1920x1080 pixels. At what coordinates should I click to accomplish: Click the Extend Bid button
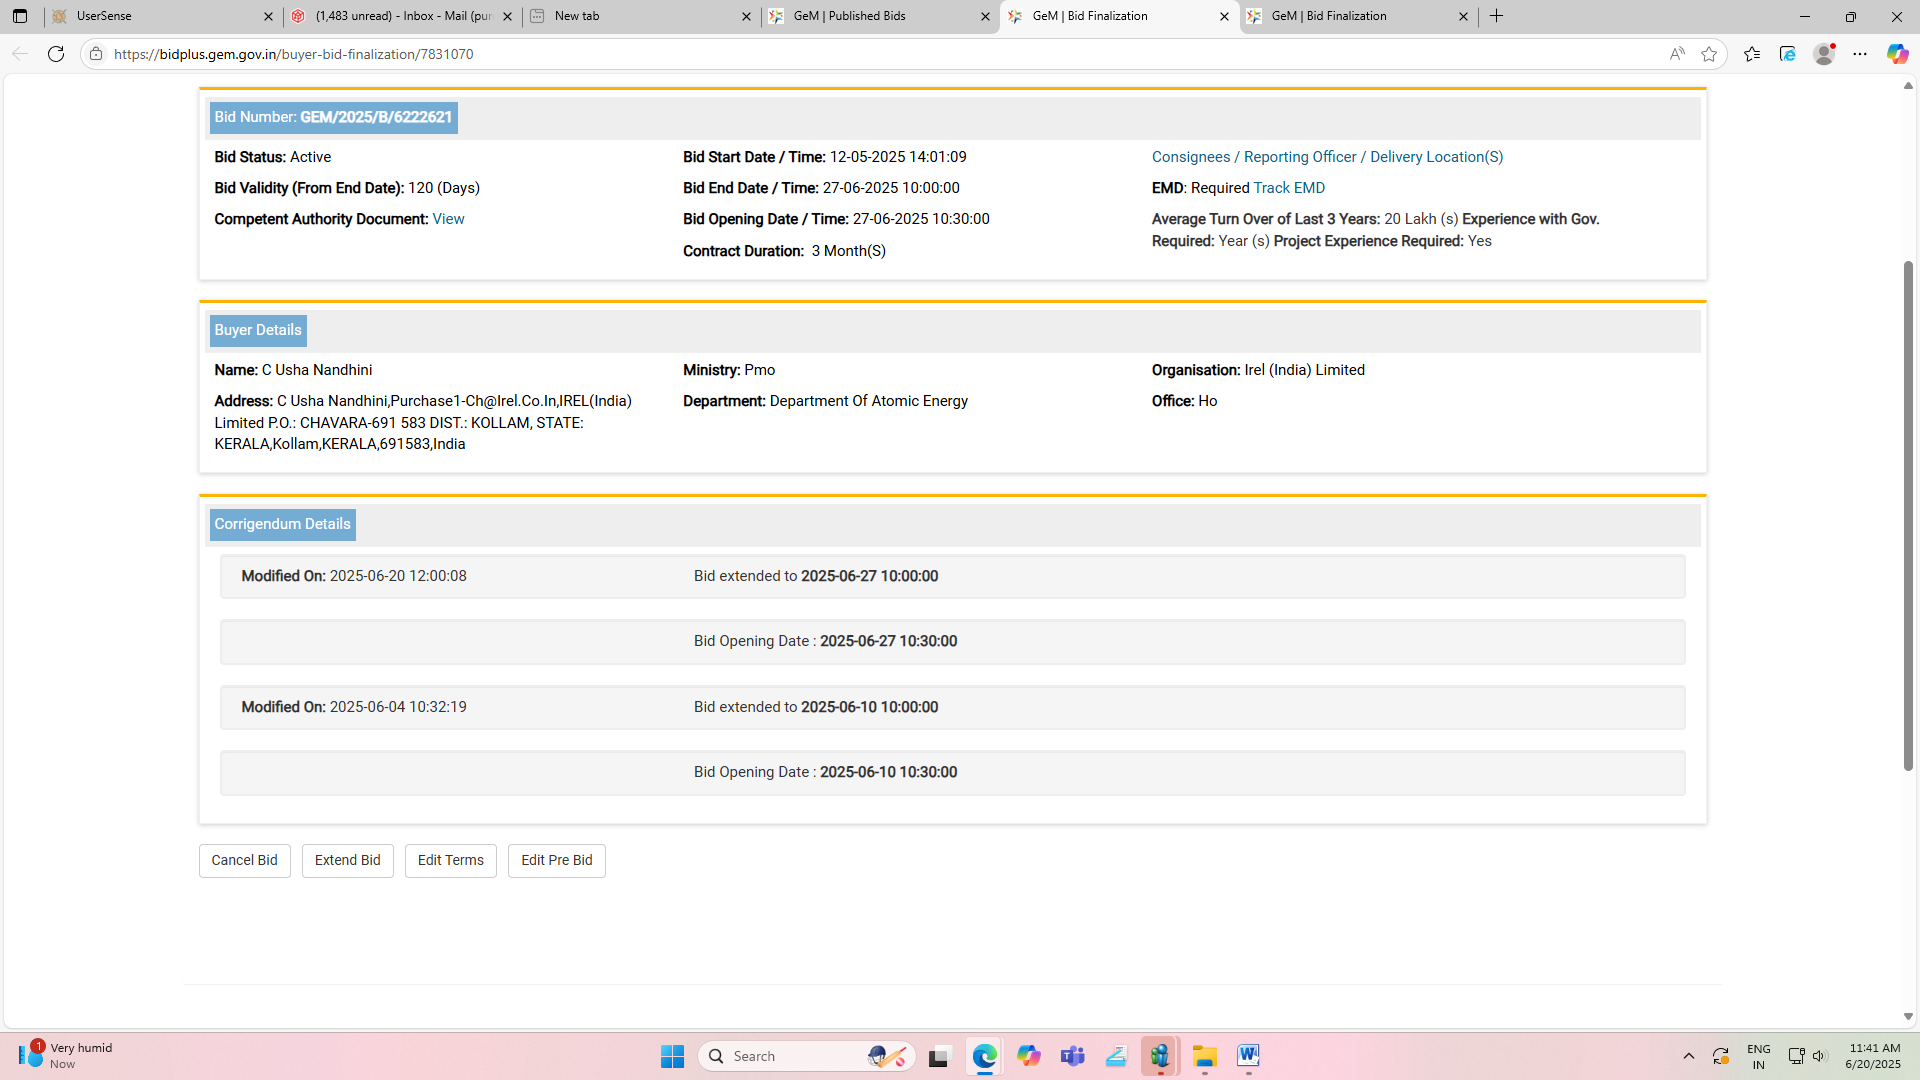(348, 860)
